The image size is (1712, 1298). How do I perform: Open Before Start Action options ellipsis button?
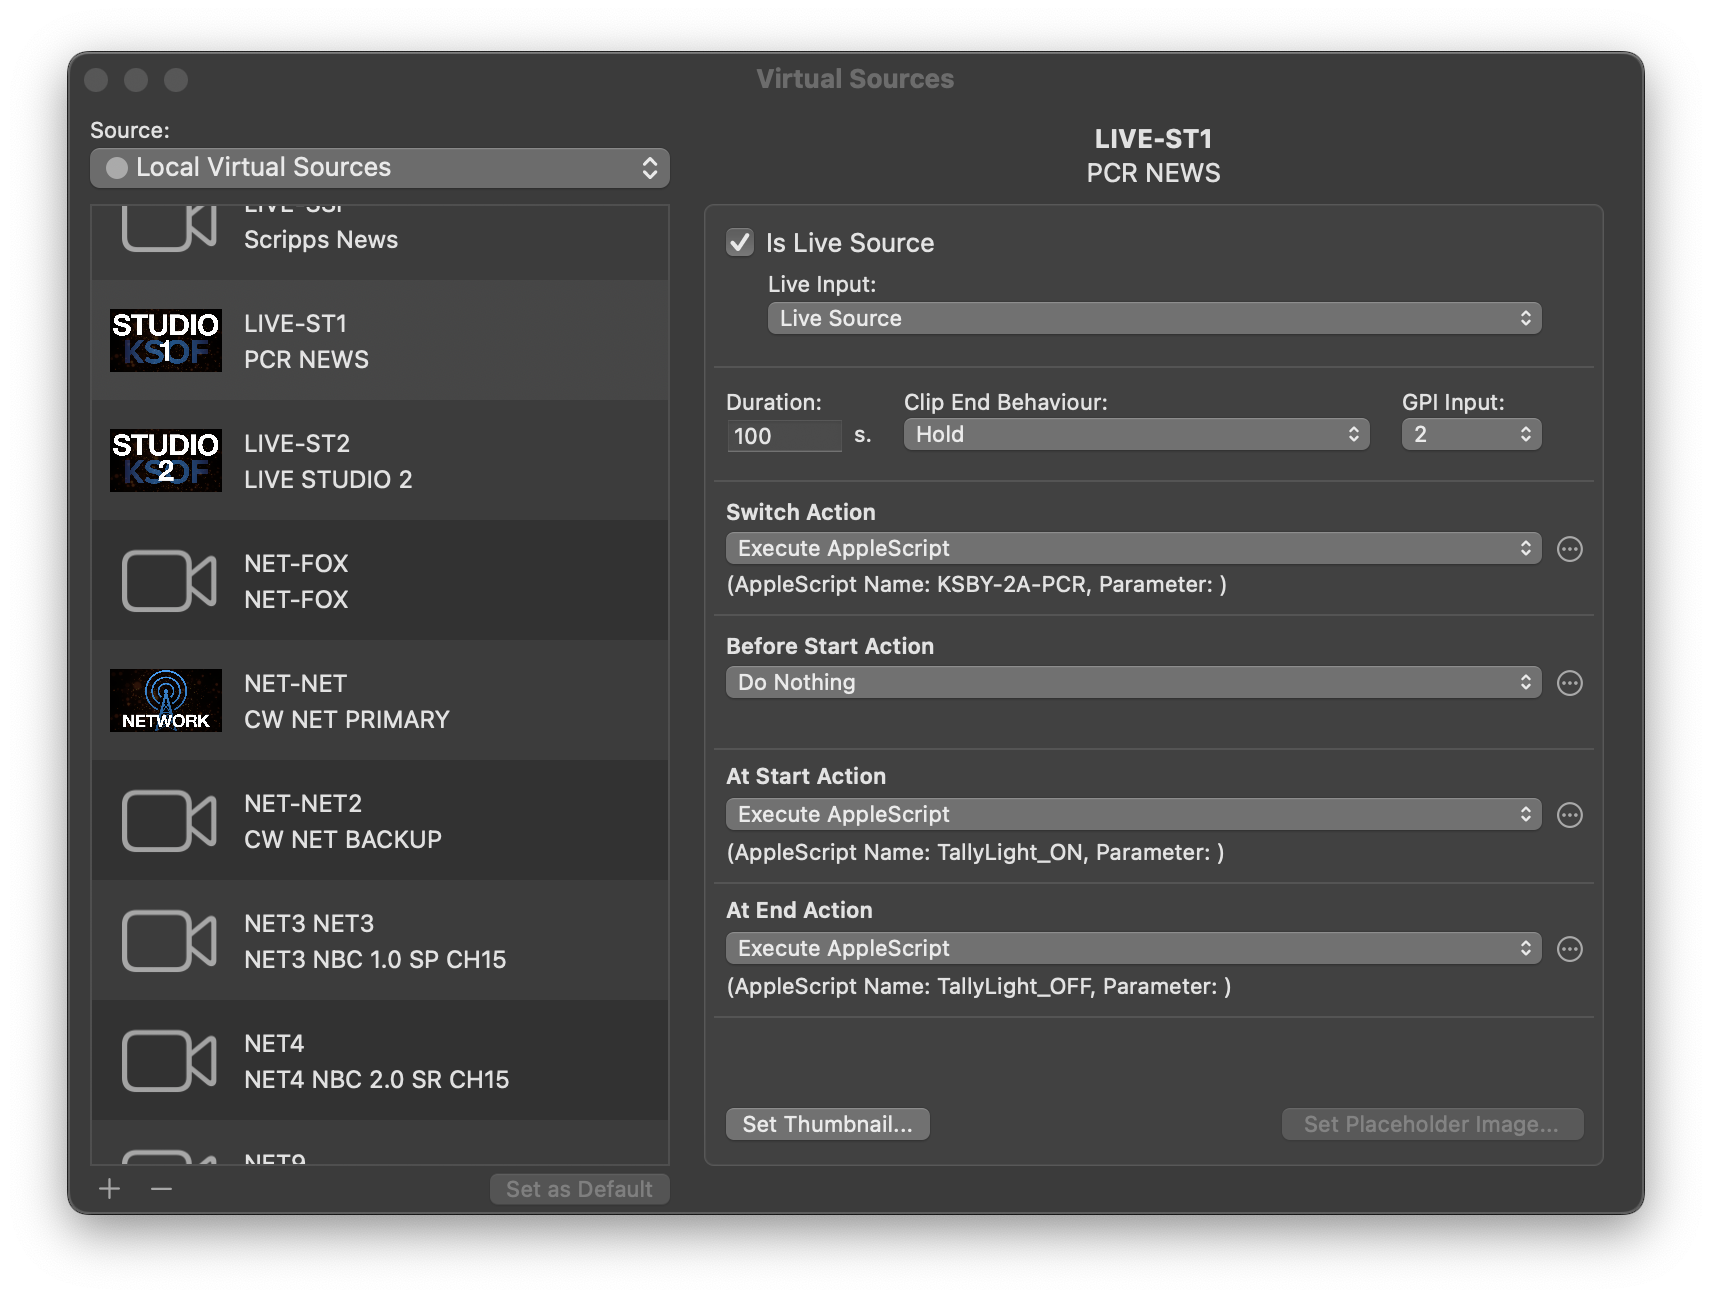point(1570,683)
